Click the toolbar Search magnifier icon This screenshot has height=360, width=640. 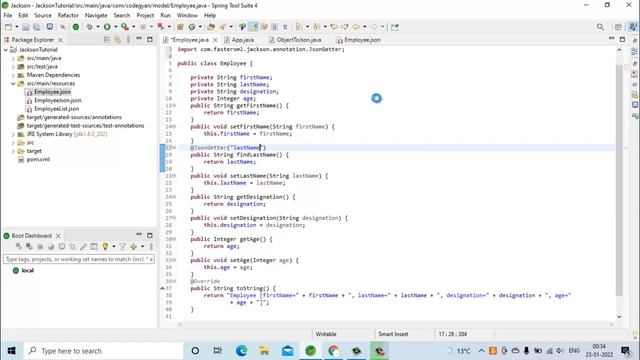pyautogui.click(x=600, y=27)
